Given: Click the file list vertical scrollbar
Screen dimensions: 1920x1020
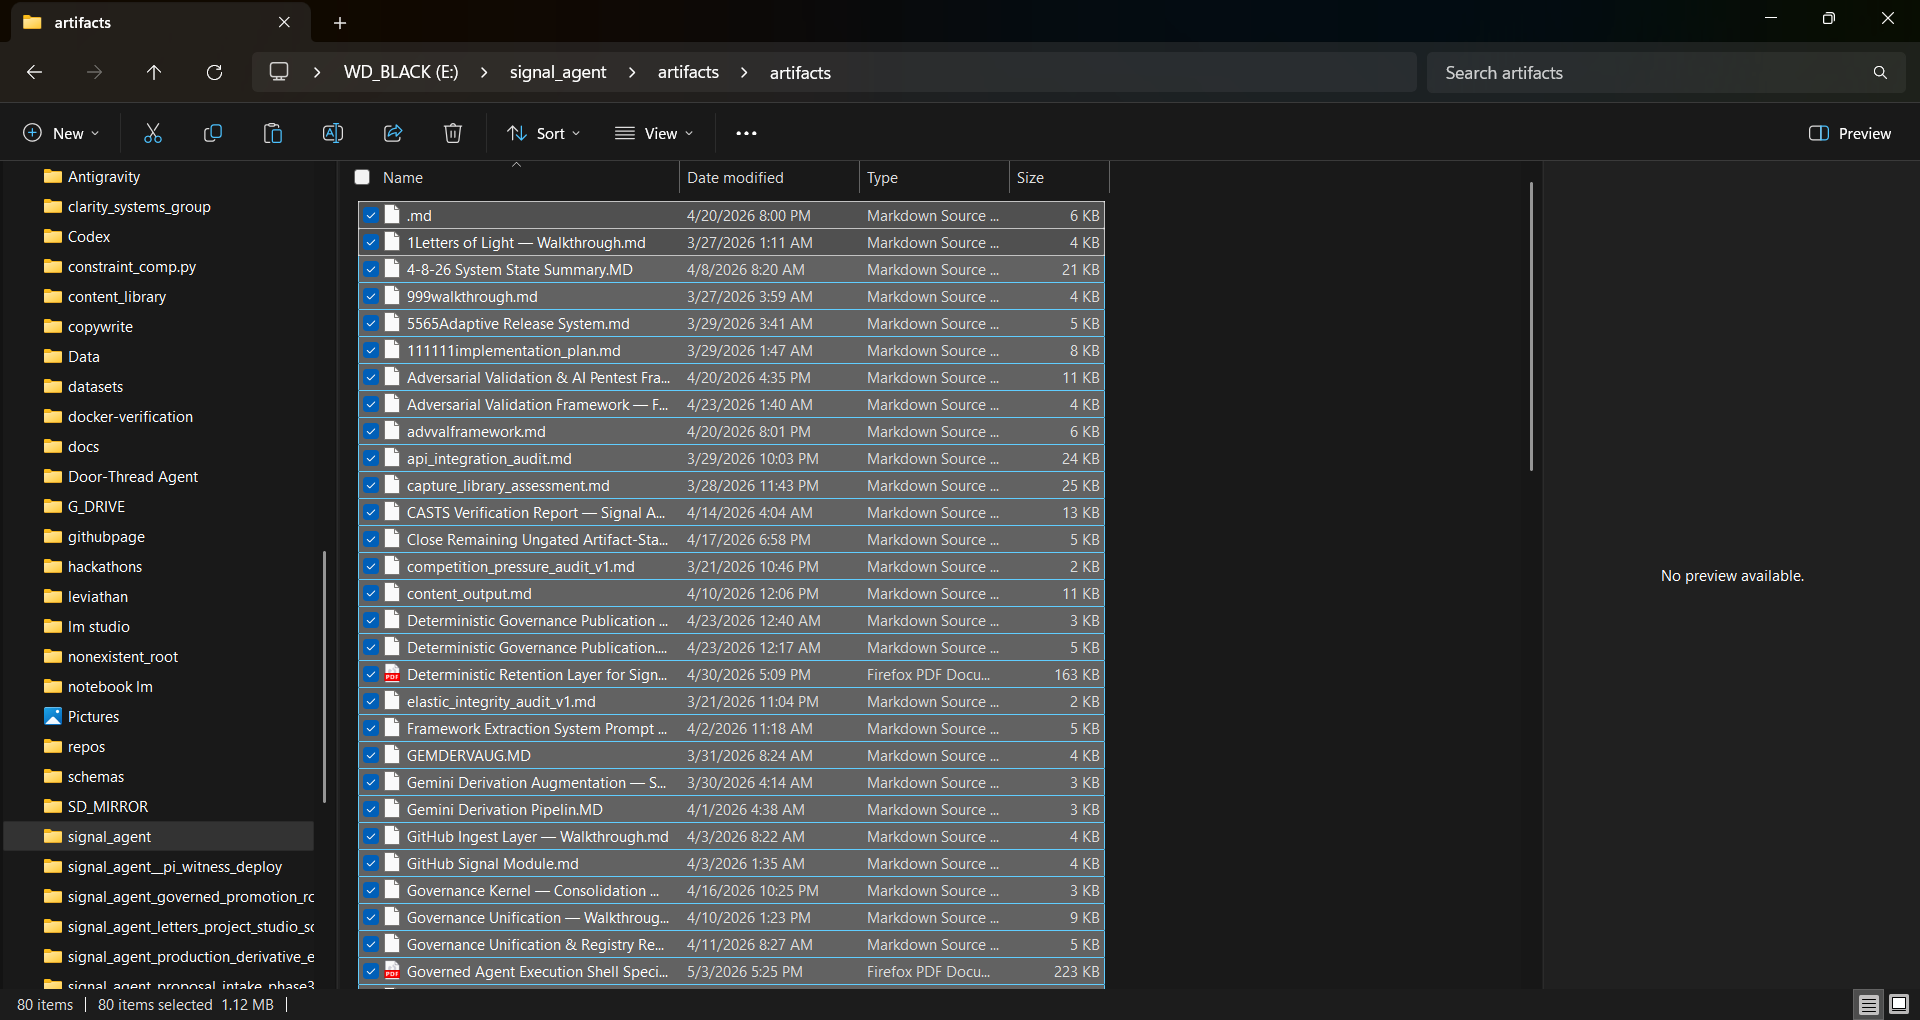Looking at the screenshot, I should [x=1531, y=326].
